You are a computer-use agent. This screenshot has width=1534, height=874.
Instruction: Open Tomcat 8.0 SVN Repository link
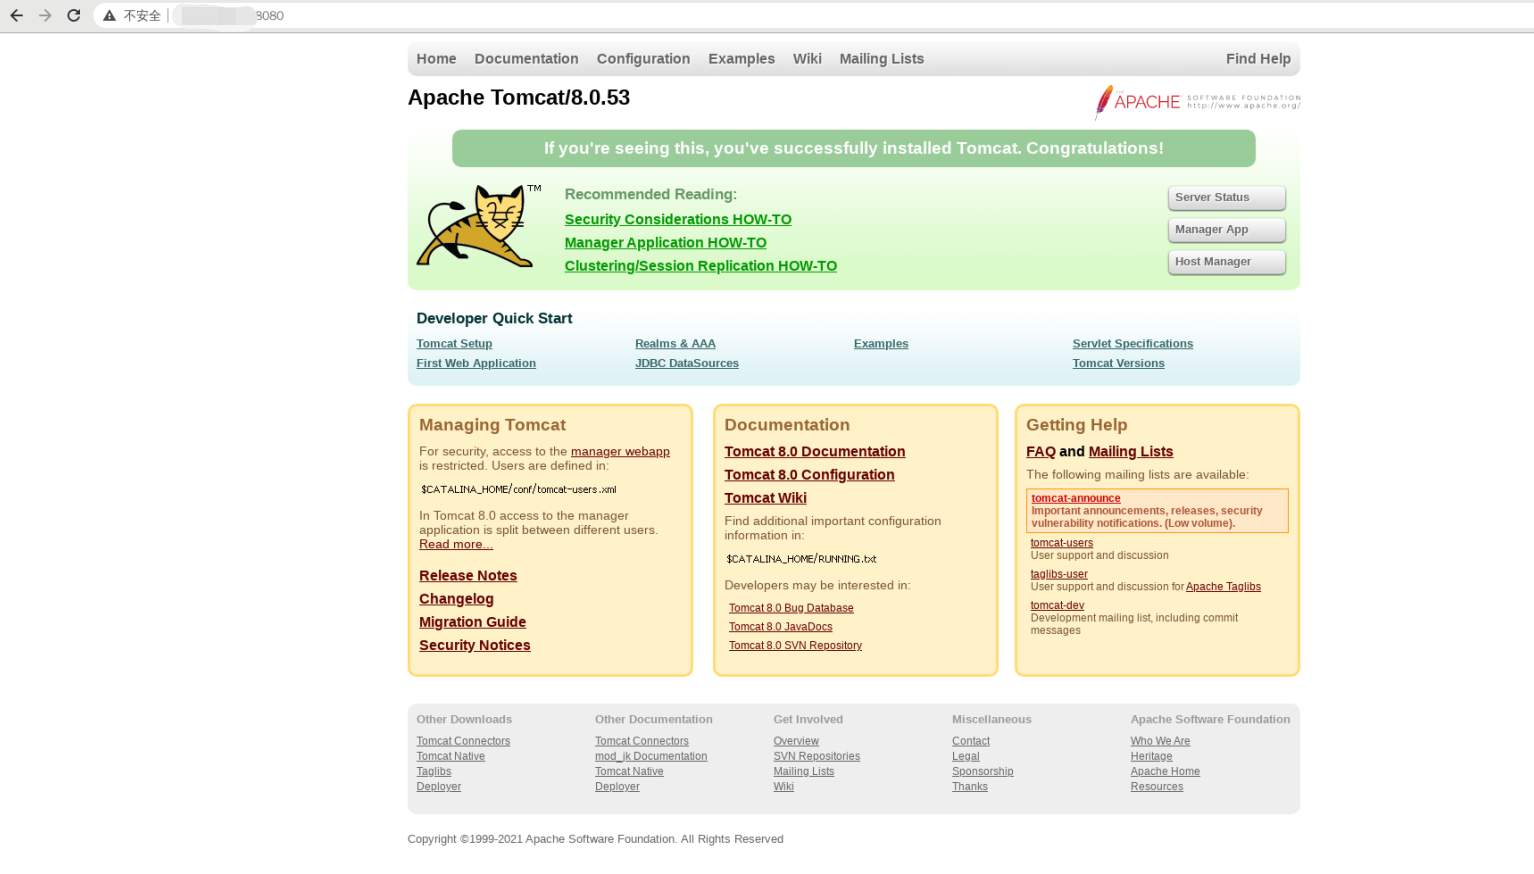(x=795, y=646)
